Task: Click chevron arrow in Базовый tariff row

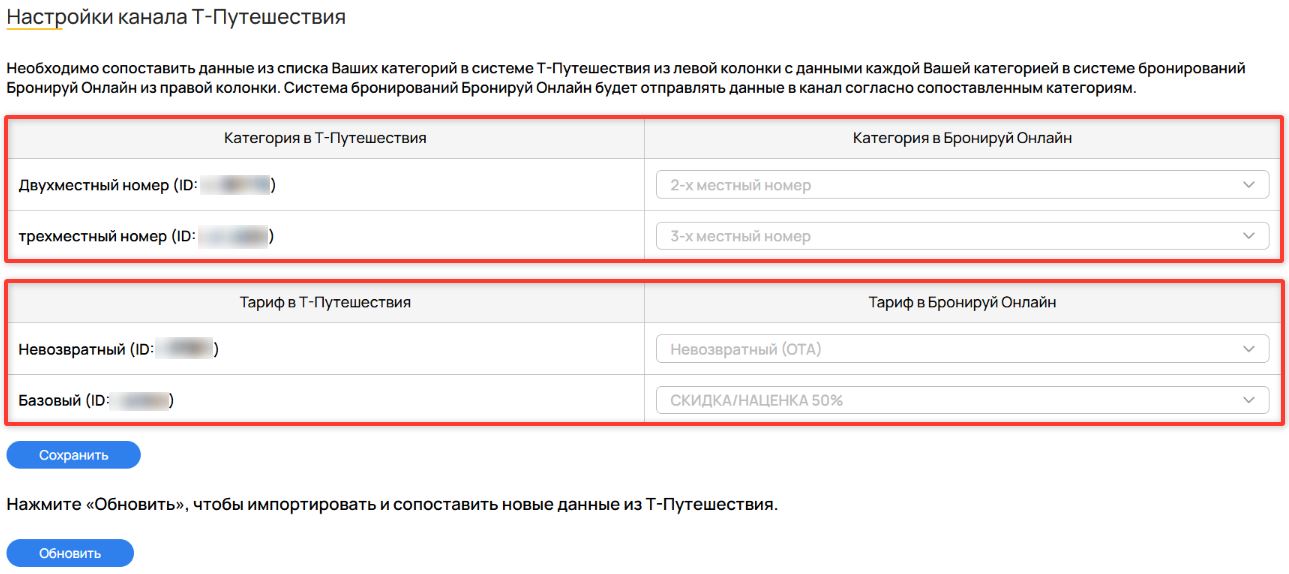Action: pyautogui.click(x=1248, y=400)
